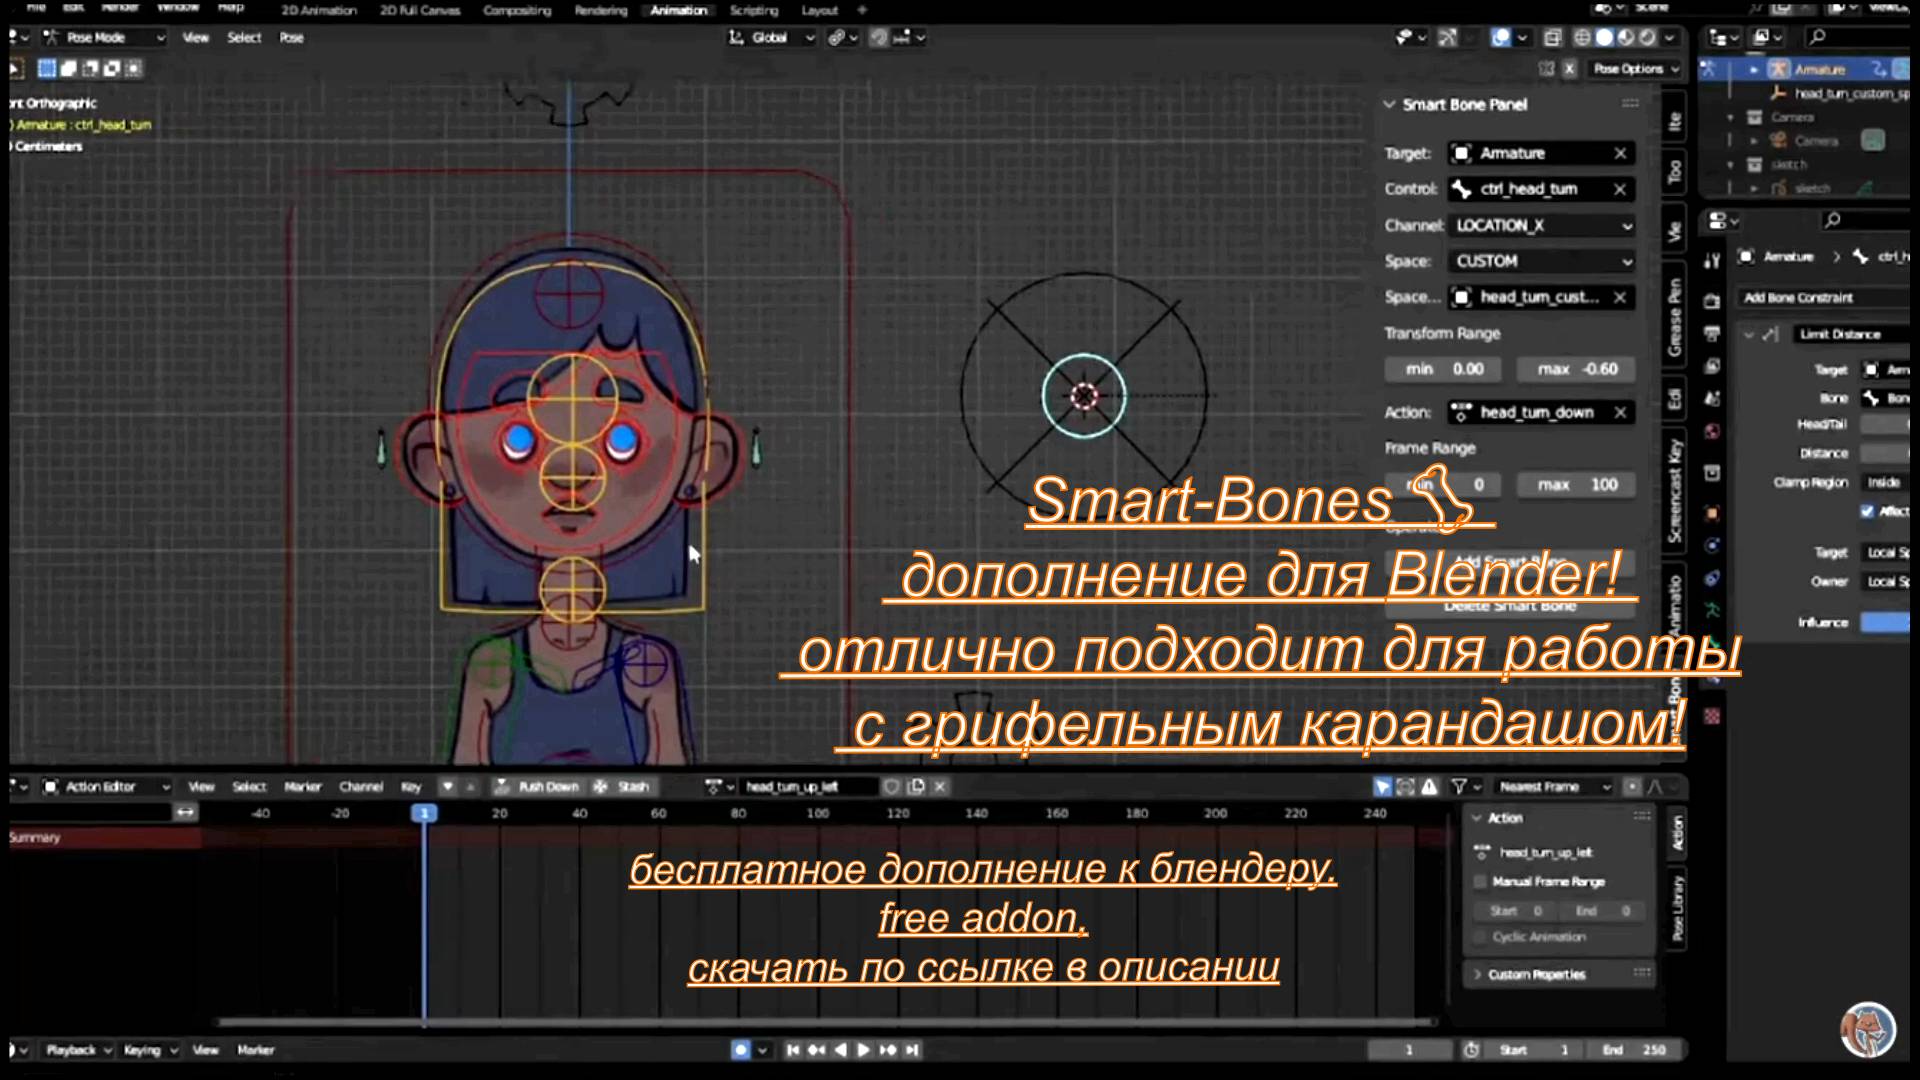Viewport: 1920px width, 1080px height.
Task: Open the Screencast Key sidebar tab
Action: [1675, 490]
